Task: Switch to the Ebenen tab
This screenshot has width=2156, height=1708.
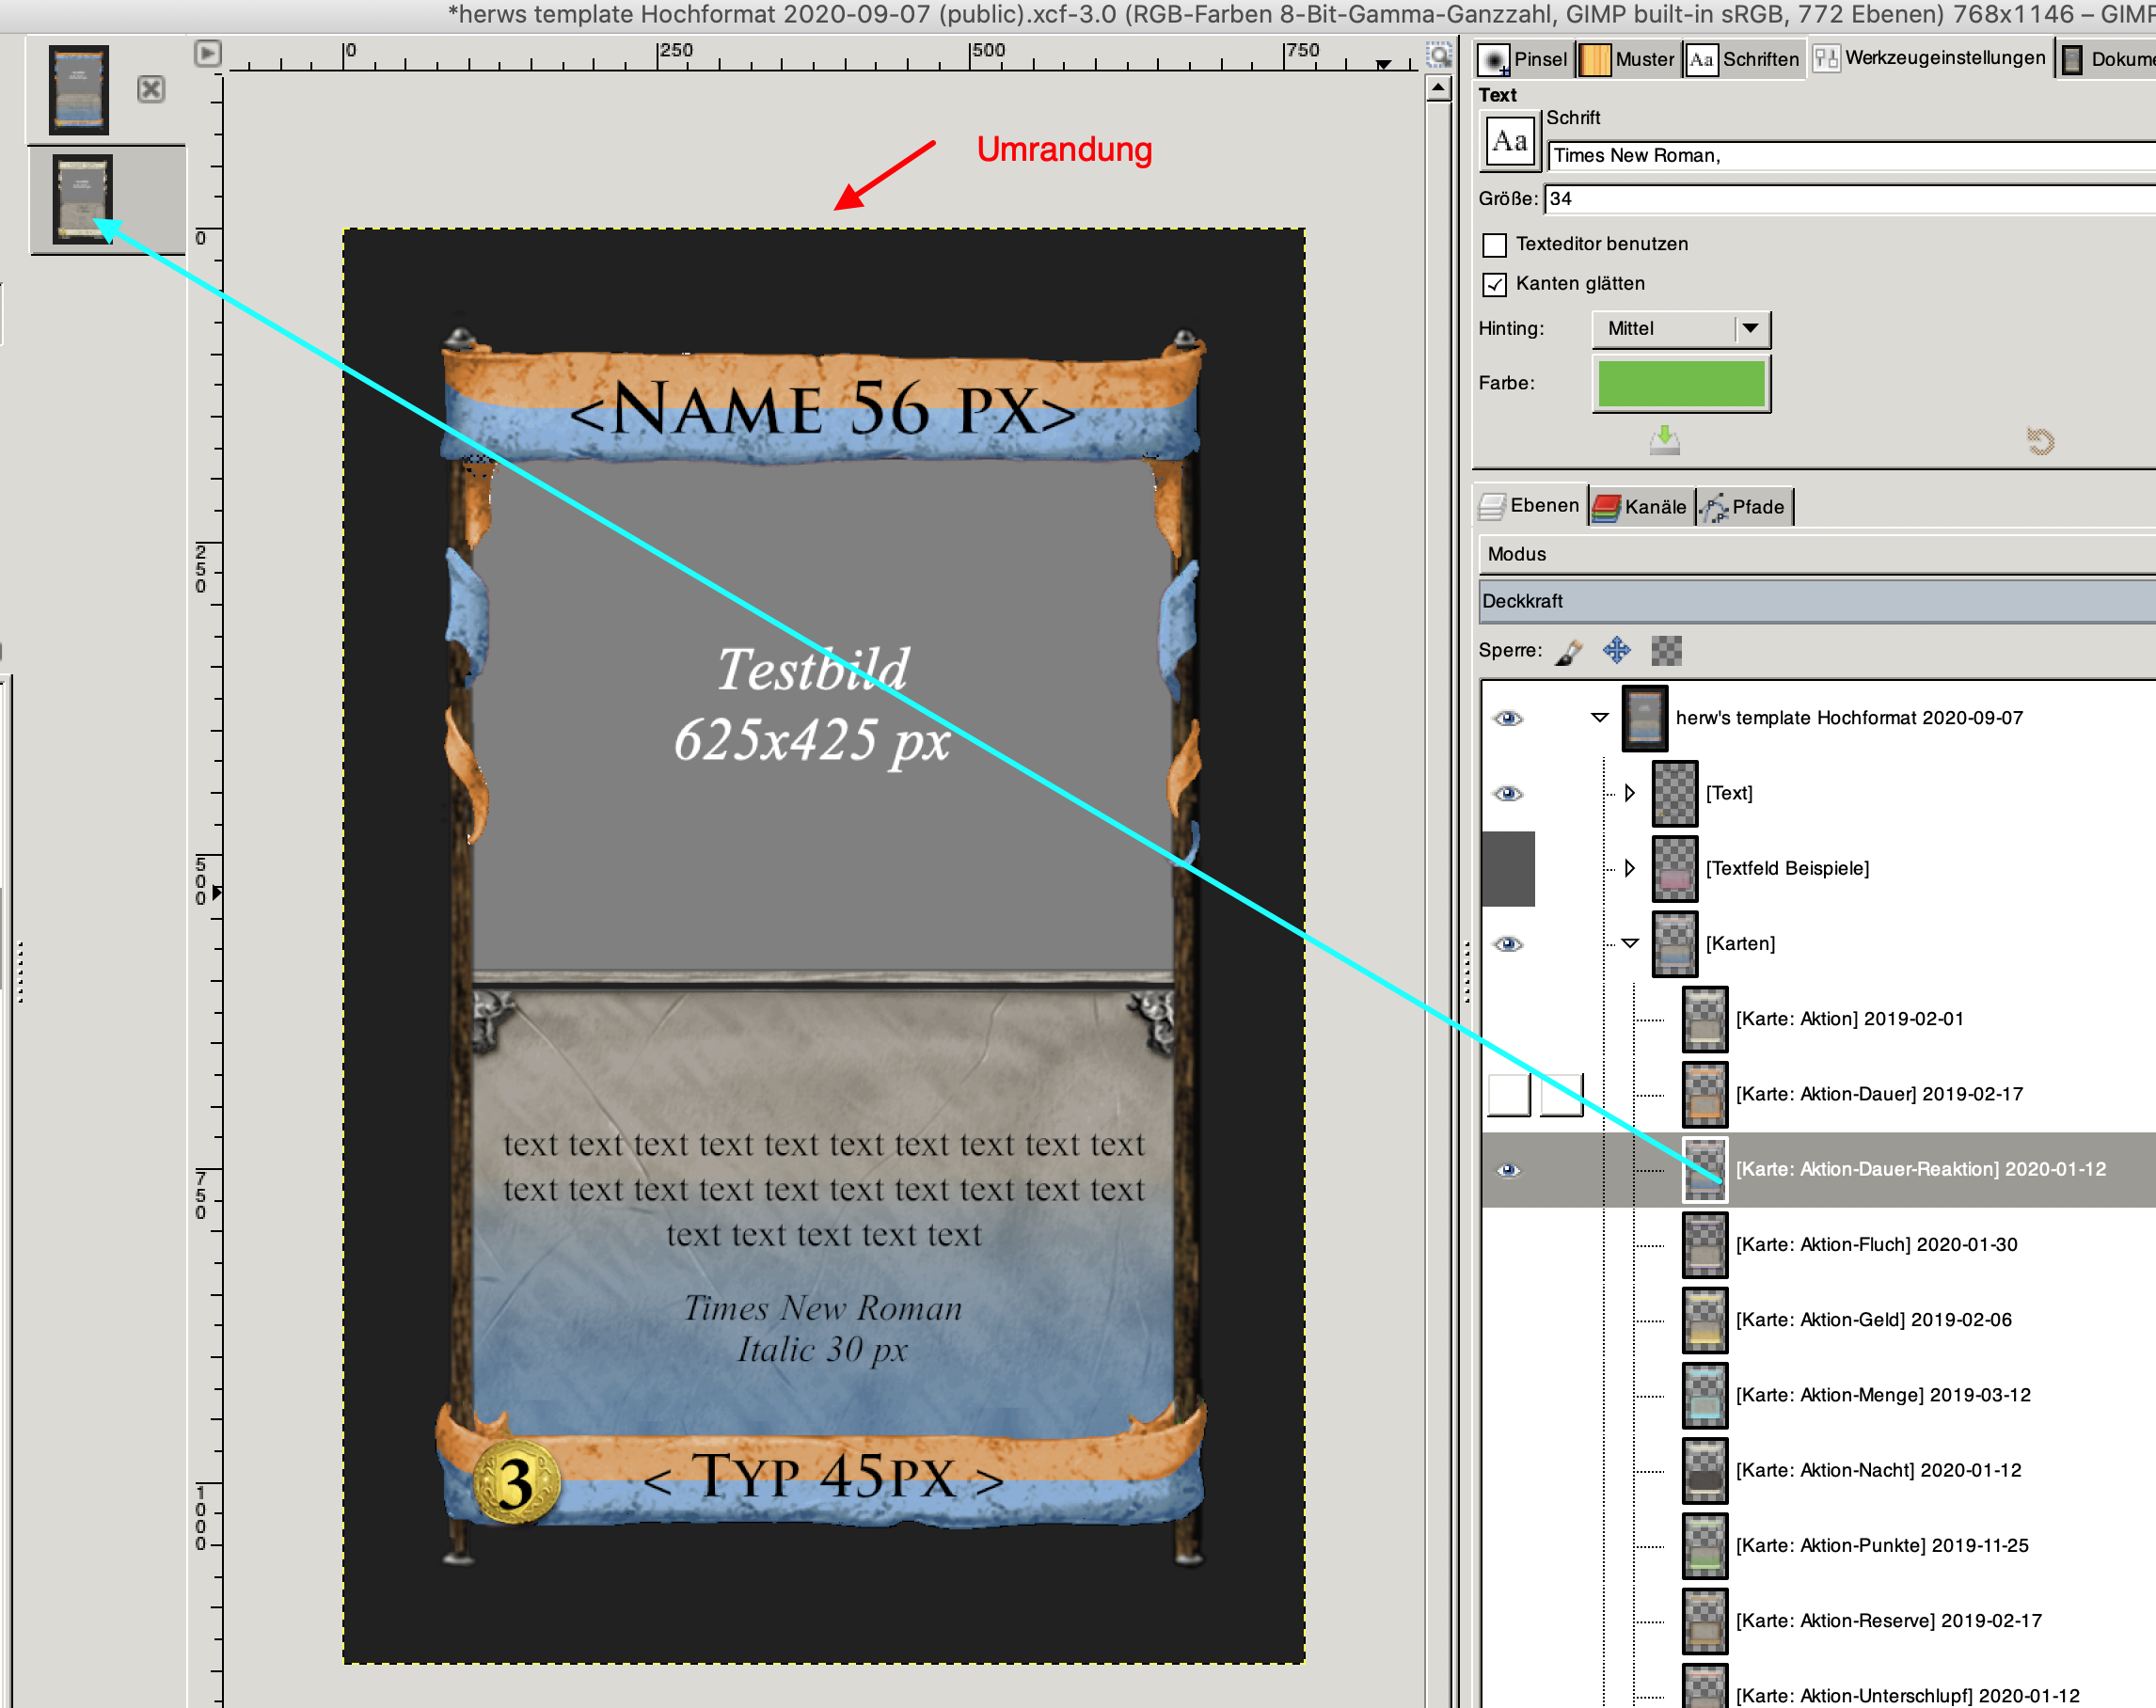Action: coord(1530,506)
